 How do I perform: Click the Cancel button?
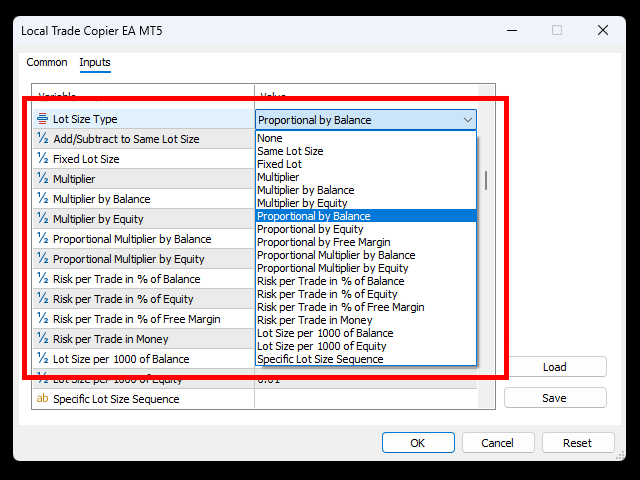tap(498, 443)
